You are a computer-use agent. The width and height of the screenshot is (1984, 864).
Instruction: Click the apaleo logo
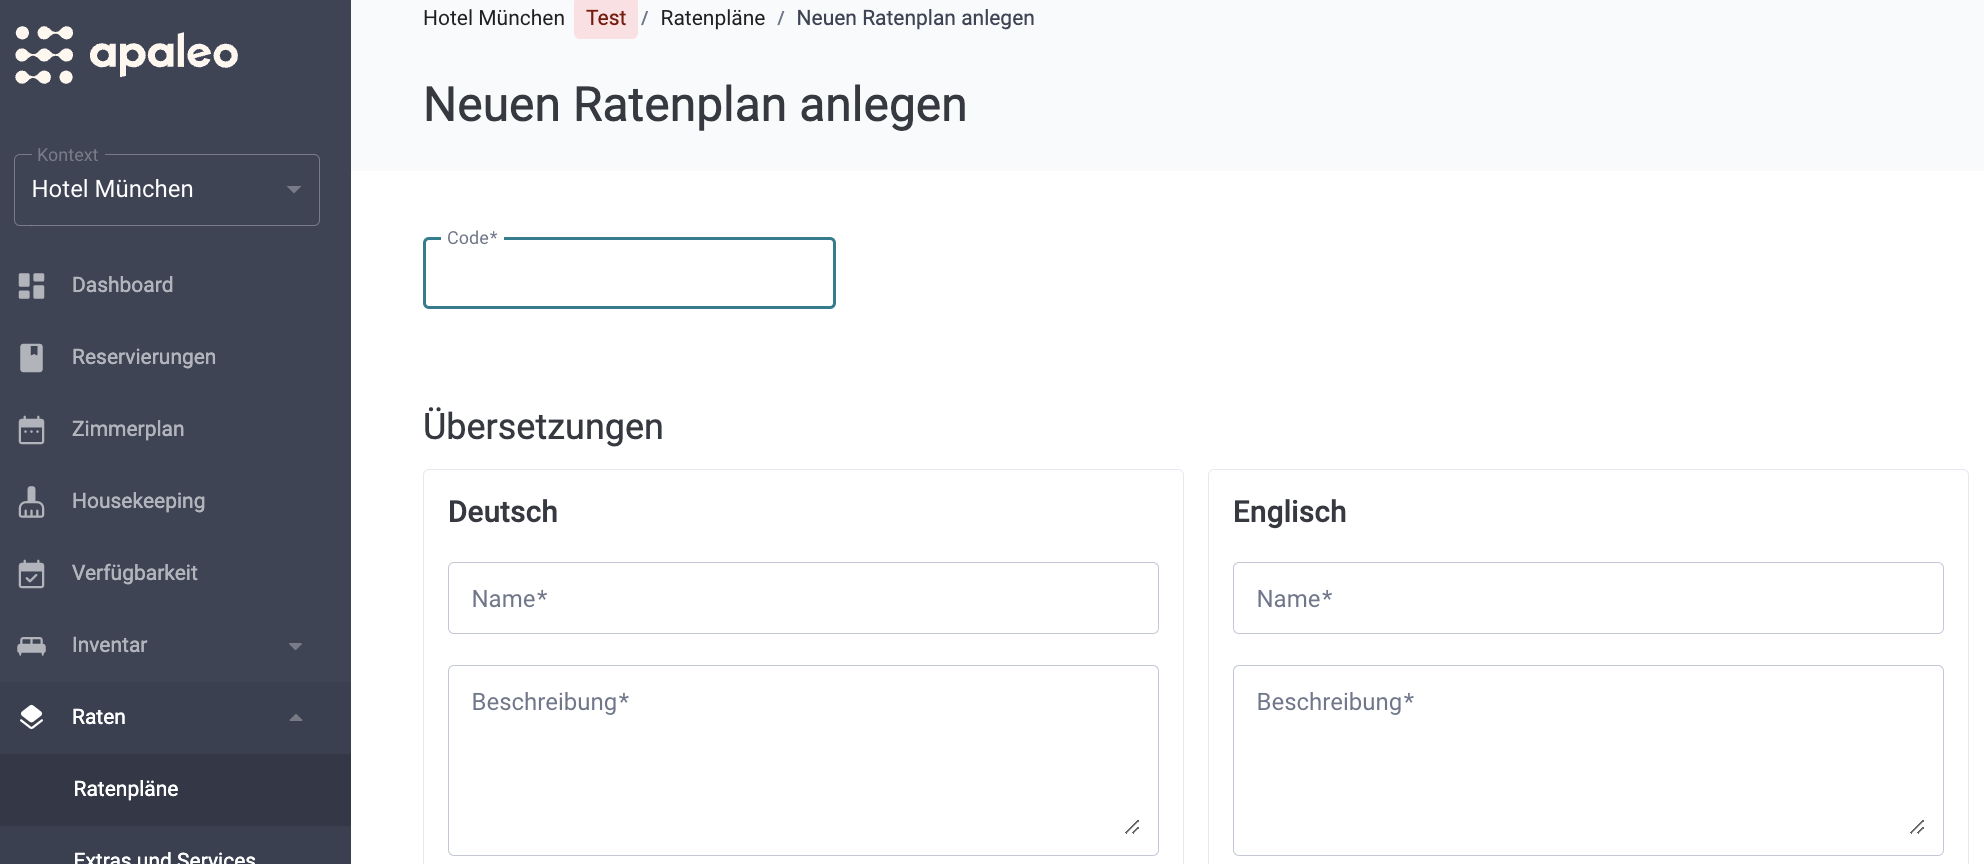click(x=127, y=54)
